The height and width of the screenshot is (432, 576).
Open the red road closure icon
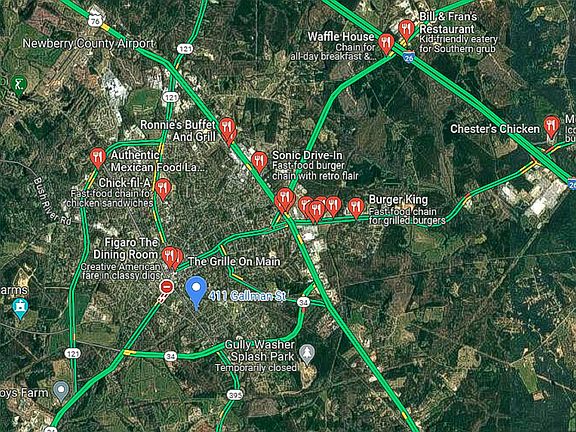167,287
